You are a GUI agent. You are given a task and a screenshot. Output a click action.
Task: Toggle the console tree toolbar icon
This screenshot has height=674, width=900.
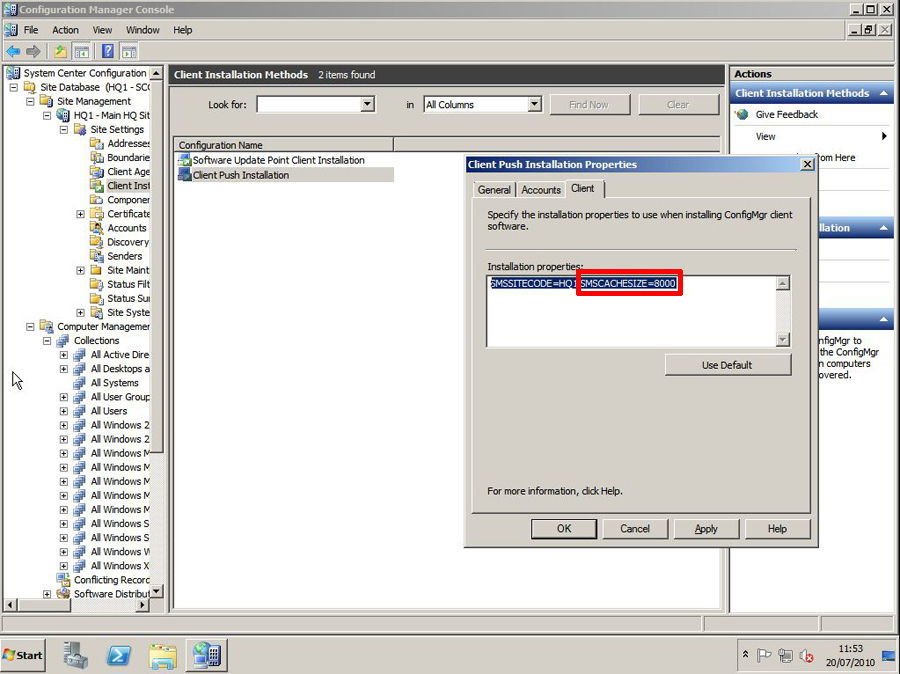click(82, 52)
